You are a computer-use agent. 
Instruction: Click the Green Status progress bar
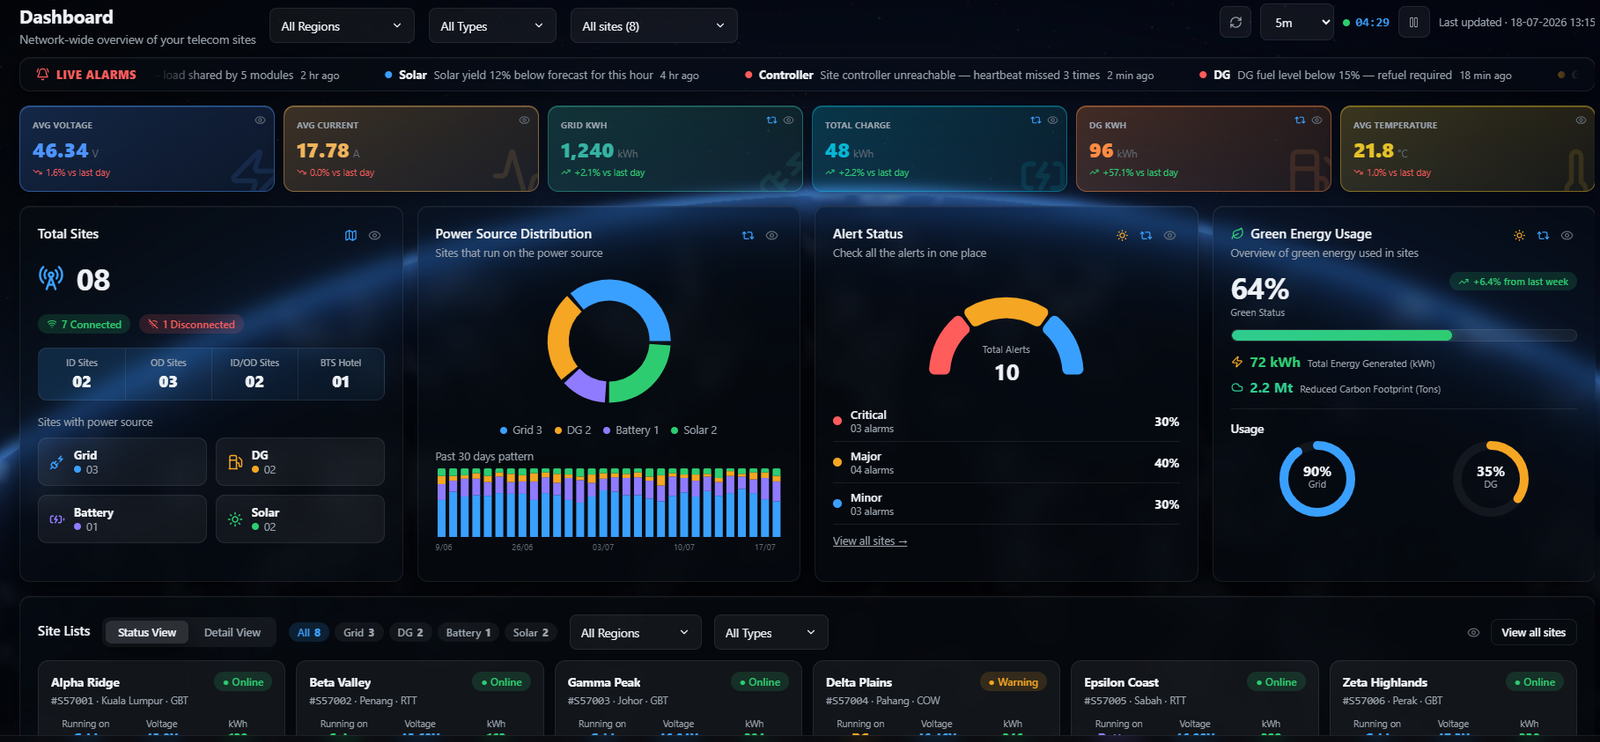tap(1403, 335)
